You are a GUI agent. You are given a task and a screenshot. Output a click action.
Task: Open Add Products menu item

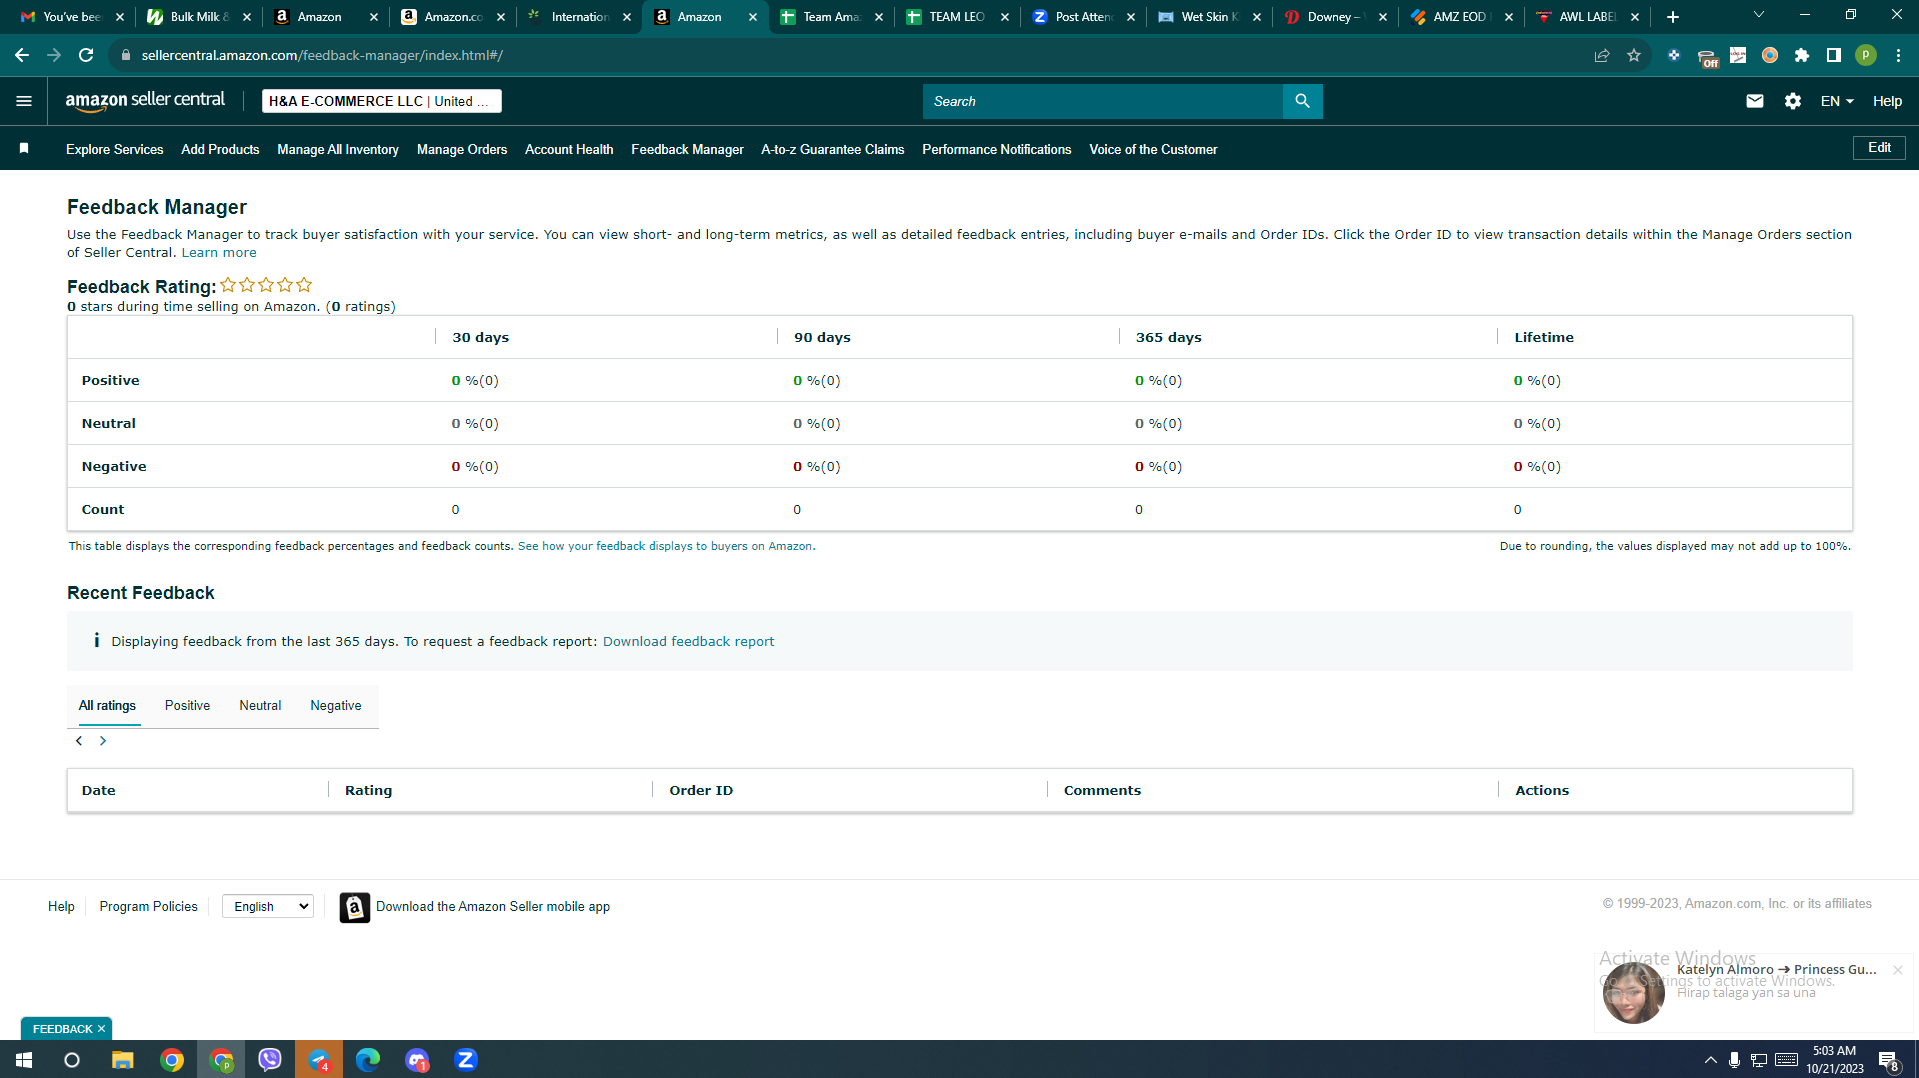[x=220, y=149]
